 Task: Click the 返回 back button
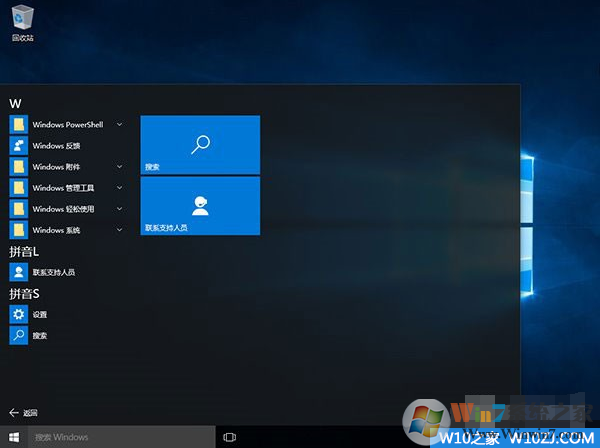(24, 412)
